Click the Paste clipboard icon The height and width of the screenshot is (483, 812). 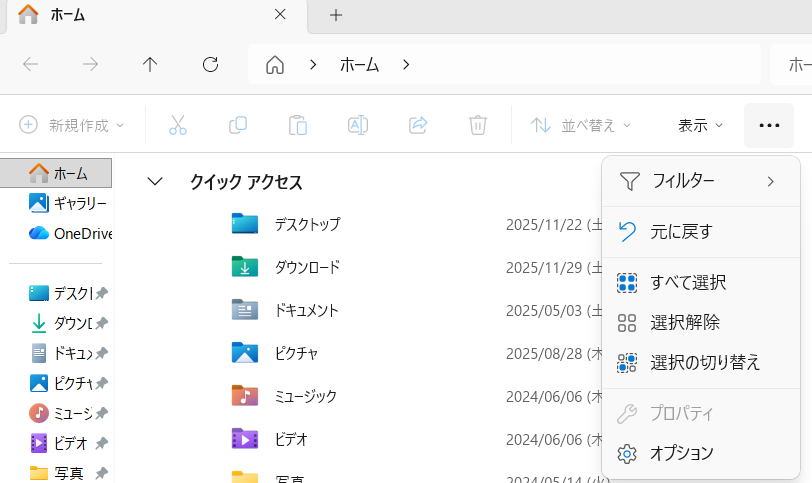click(298, 125)
